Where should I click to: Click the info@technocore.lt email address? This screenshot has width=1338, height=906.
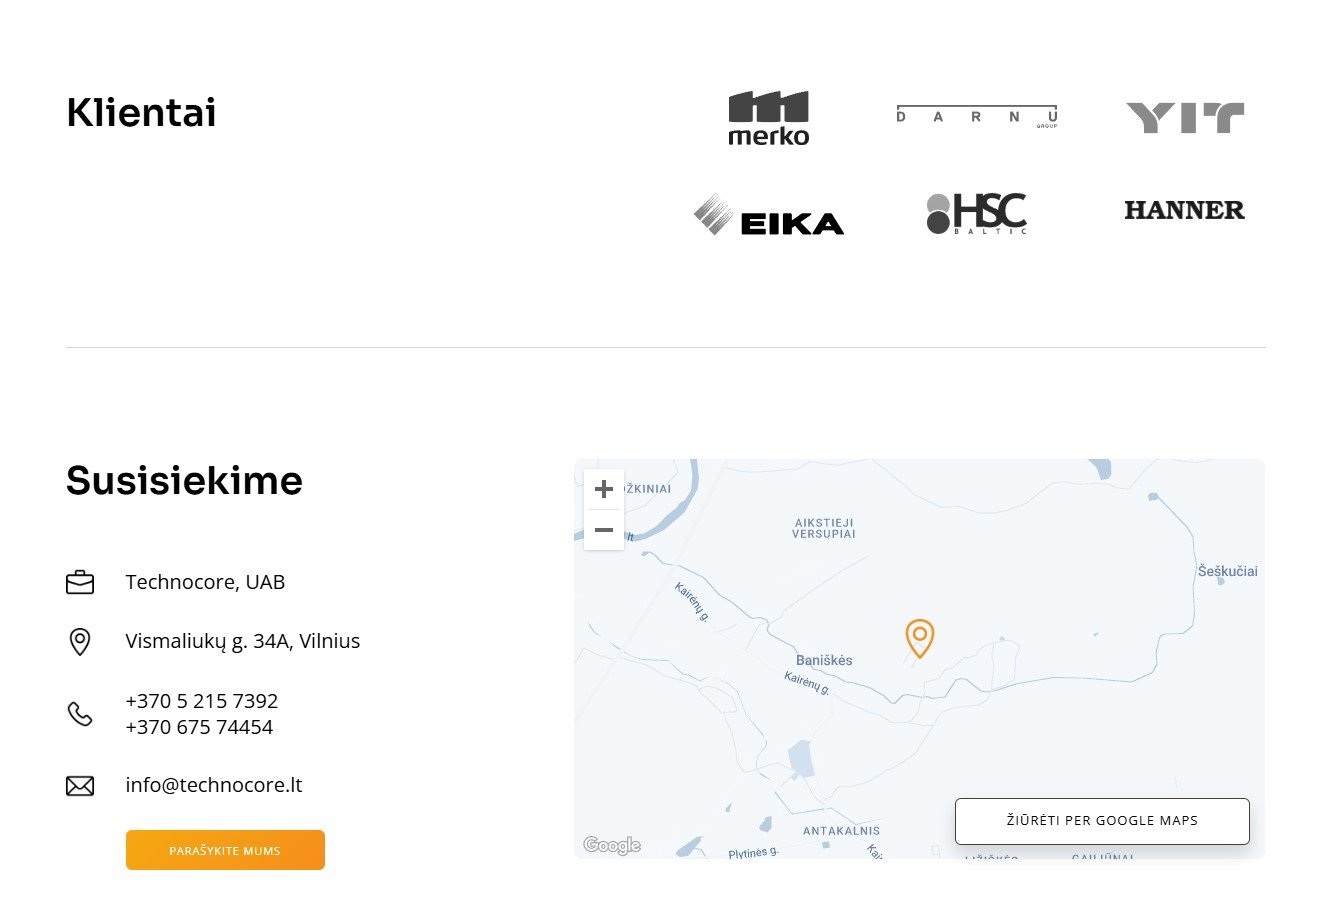213,785
